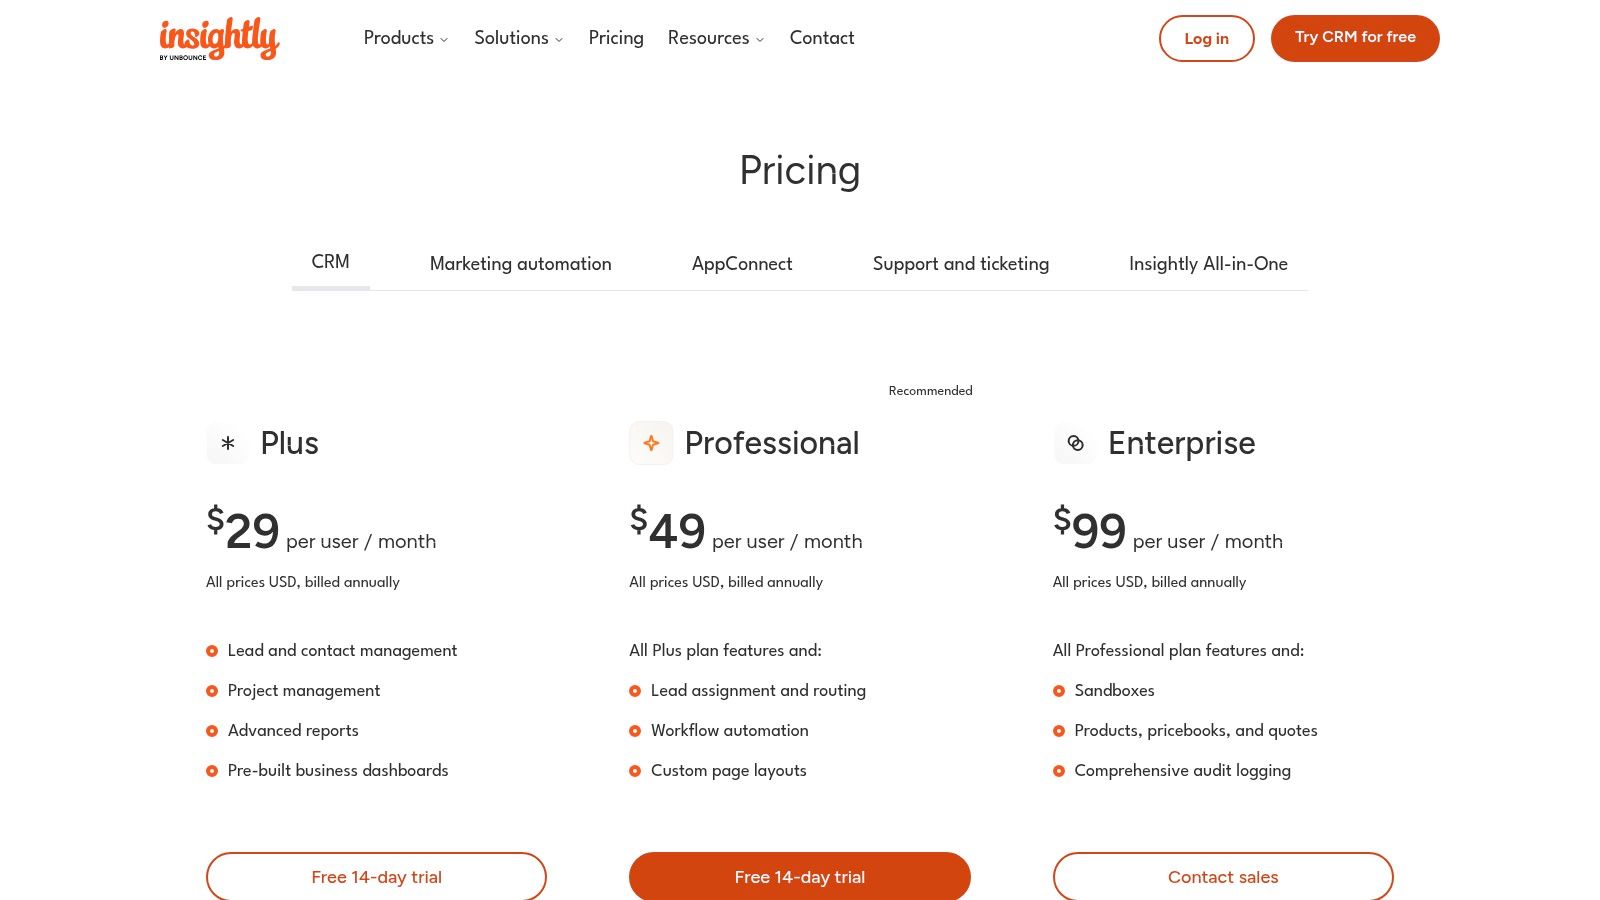This screenshot has width=1600, height=900.
Task: Click Contact sales for Enterprise plan
Action: coord(1223,877)
